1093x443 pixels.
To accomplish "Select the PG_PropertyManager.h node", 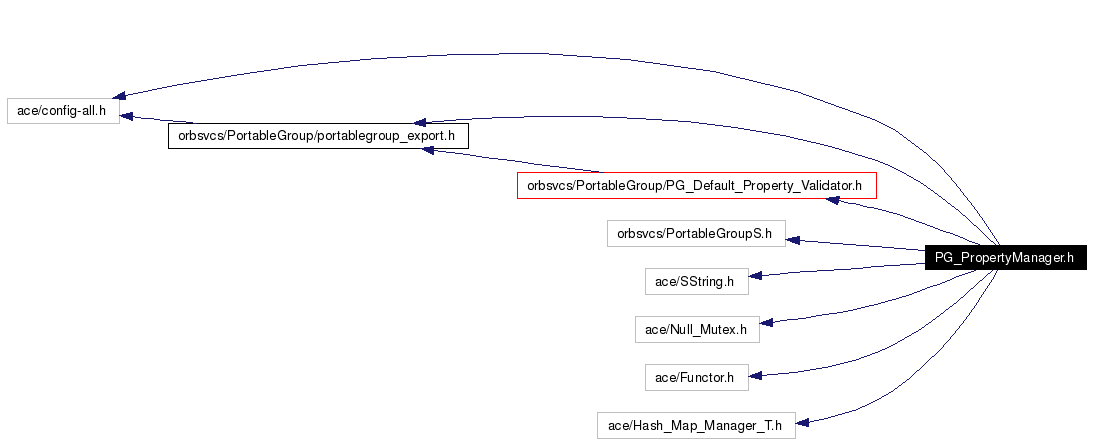I will pyautogui.click(x=1005, y=258).
